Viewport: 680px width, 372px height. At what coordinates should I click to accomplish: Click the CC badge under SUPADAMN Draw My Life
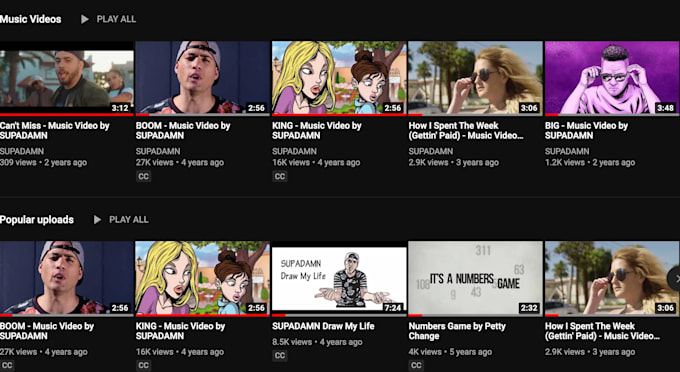[280, 356]
